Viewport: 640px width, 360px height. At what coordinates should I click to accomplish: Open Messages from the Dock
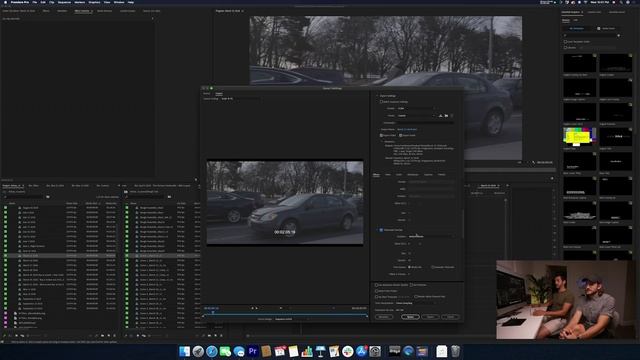coord(239,351)
